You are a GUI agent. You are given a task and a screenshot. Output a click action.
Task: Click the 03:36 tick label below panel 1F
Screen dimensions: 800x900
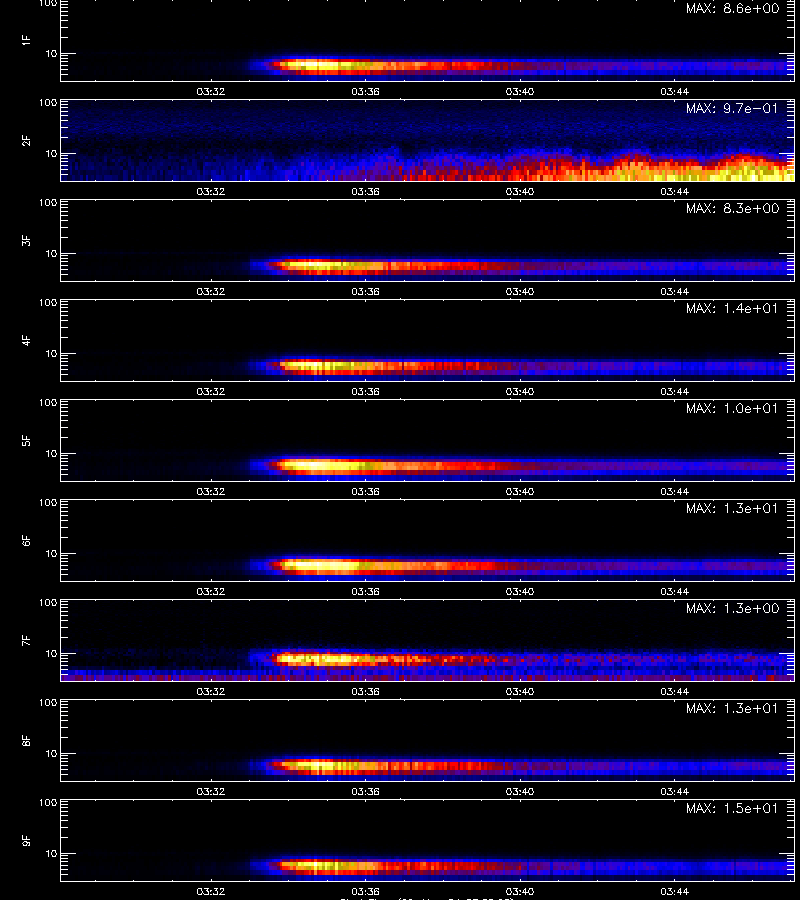click(366, 91)
